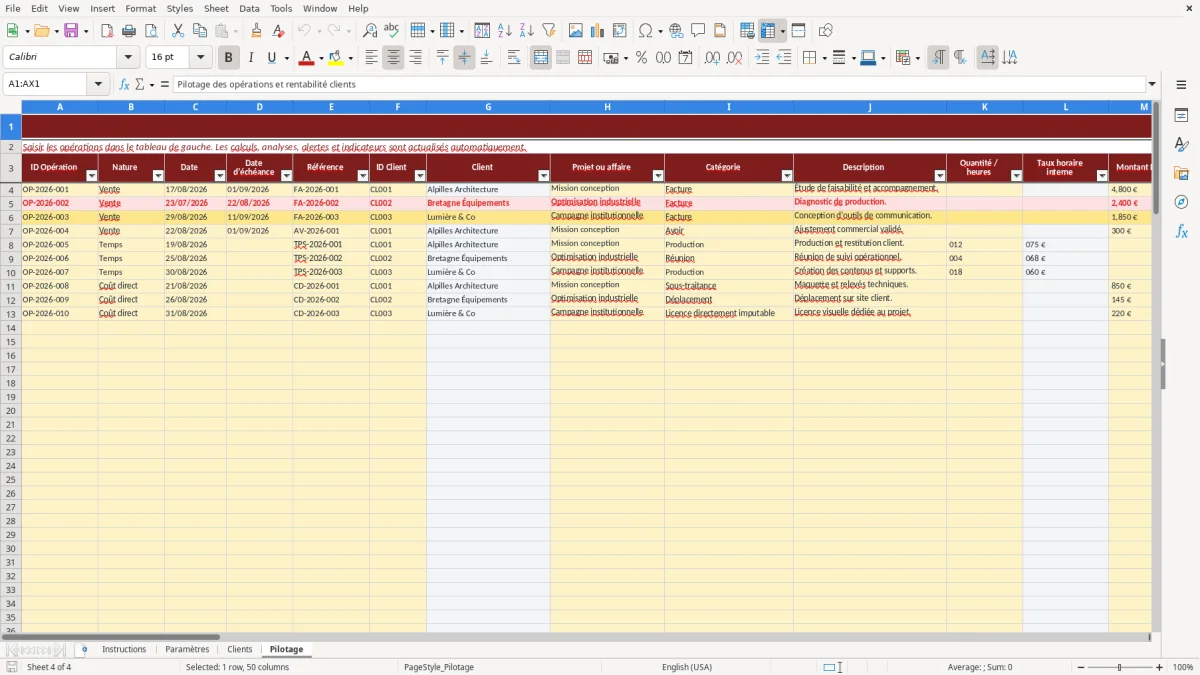Viewport: 1200px width, 675px height.
Task: Open the Client column filter dropdown
Action: click(x=543, y=176)
